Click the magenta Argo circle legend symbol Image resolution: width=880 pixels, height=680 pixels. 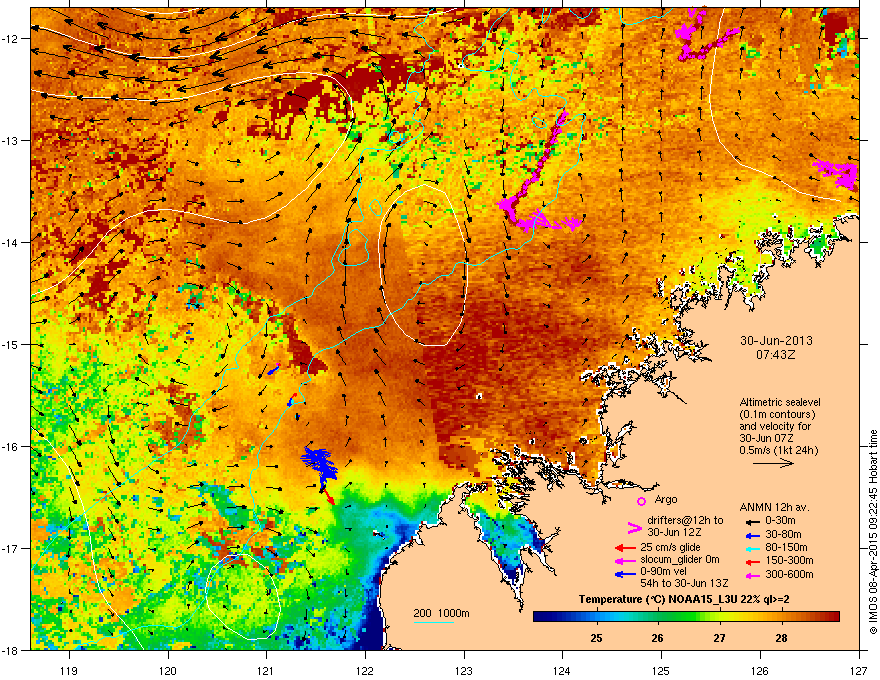pos(641,501)
